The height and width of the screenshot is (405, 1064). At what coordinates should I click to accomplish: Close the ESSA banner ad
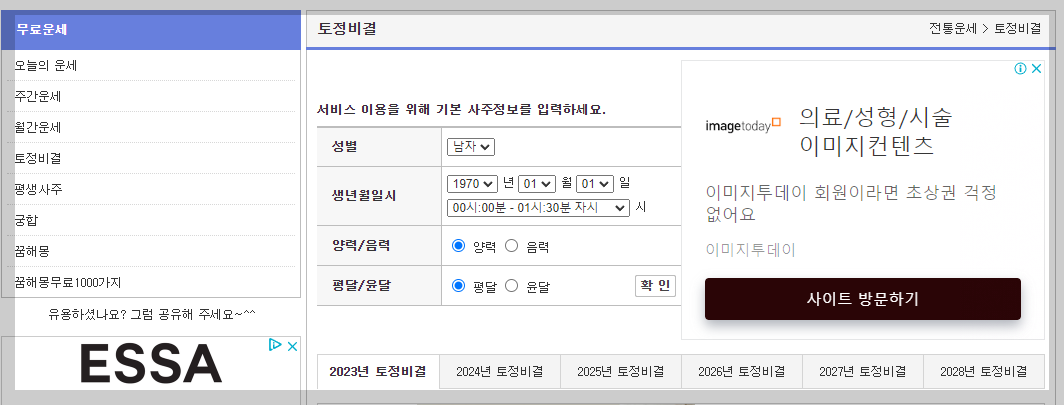(x=292, y=346)
